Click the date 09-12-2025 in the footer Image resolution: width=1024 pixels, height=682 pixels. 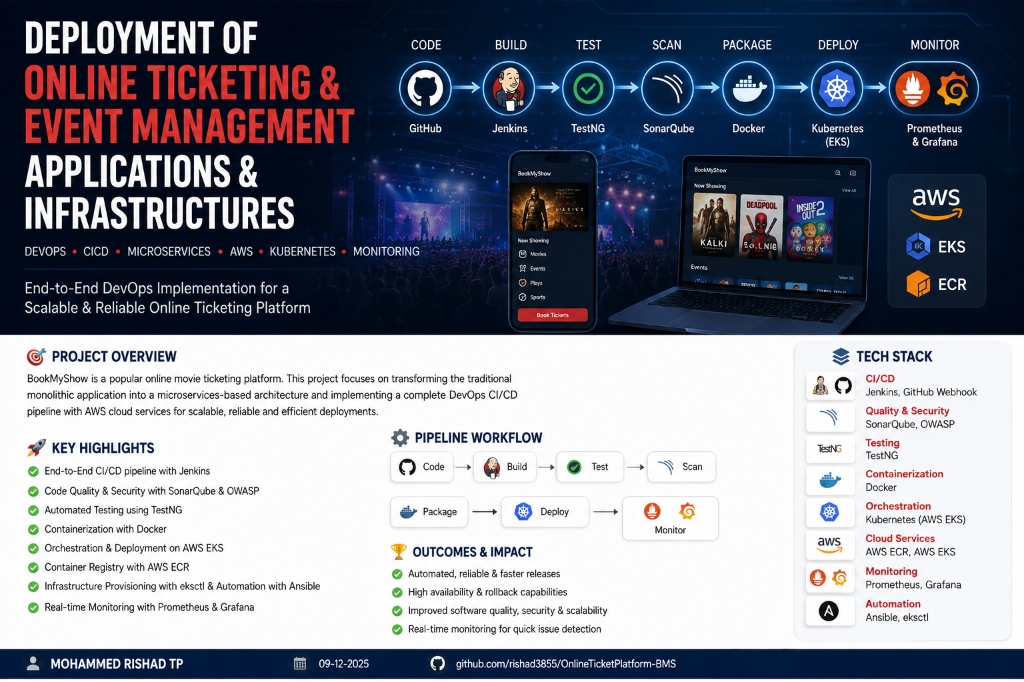(344, 664)
